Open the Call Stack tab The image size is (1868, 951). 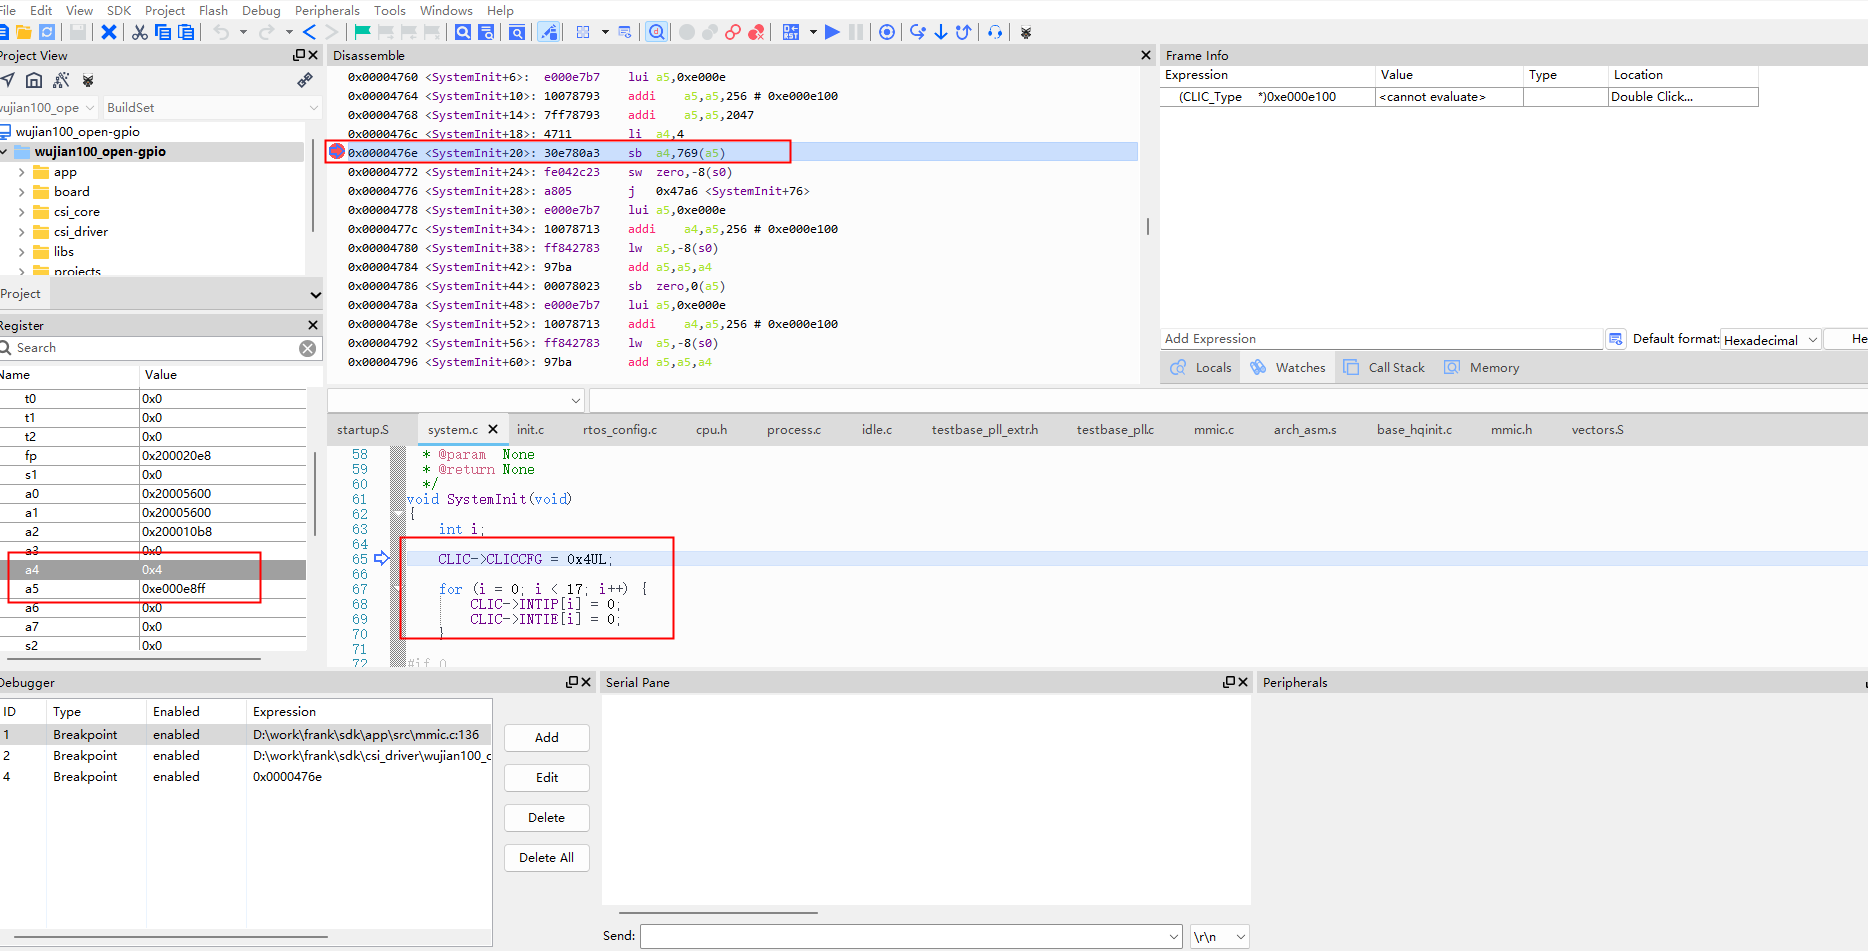tap(1385, 368)
